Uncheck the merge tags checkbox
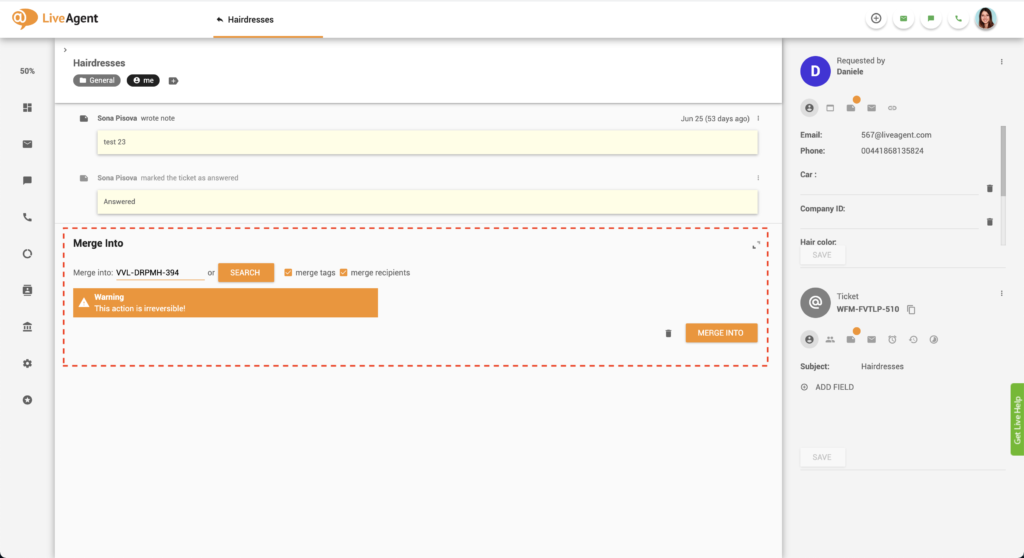1024x558 pixels. click(289, 272)
